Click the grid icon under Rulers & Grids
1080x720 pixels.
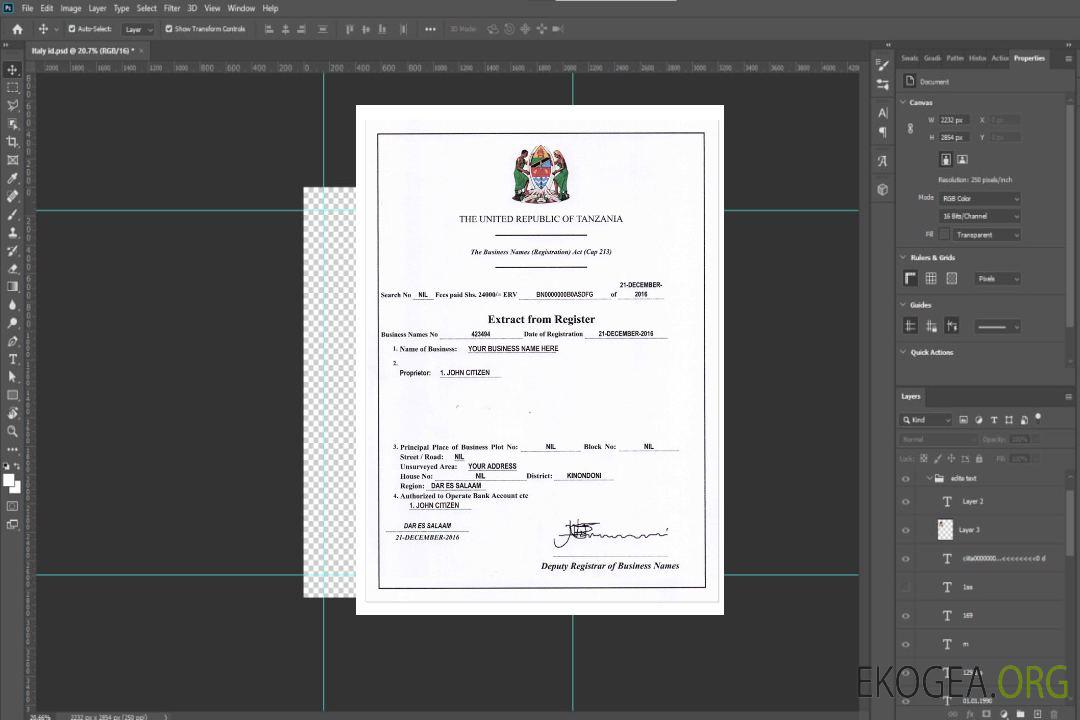(931, 278)
